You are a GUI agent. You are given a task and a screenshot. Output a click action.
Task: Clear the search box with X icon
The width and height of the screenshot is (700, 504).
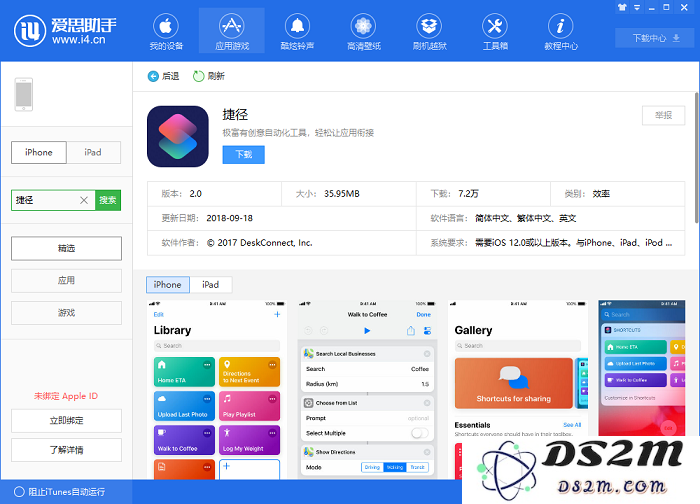84,200
